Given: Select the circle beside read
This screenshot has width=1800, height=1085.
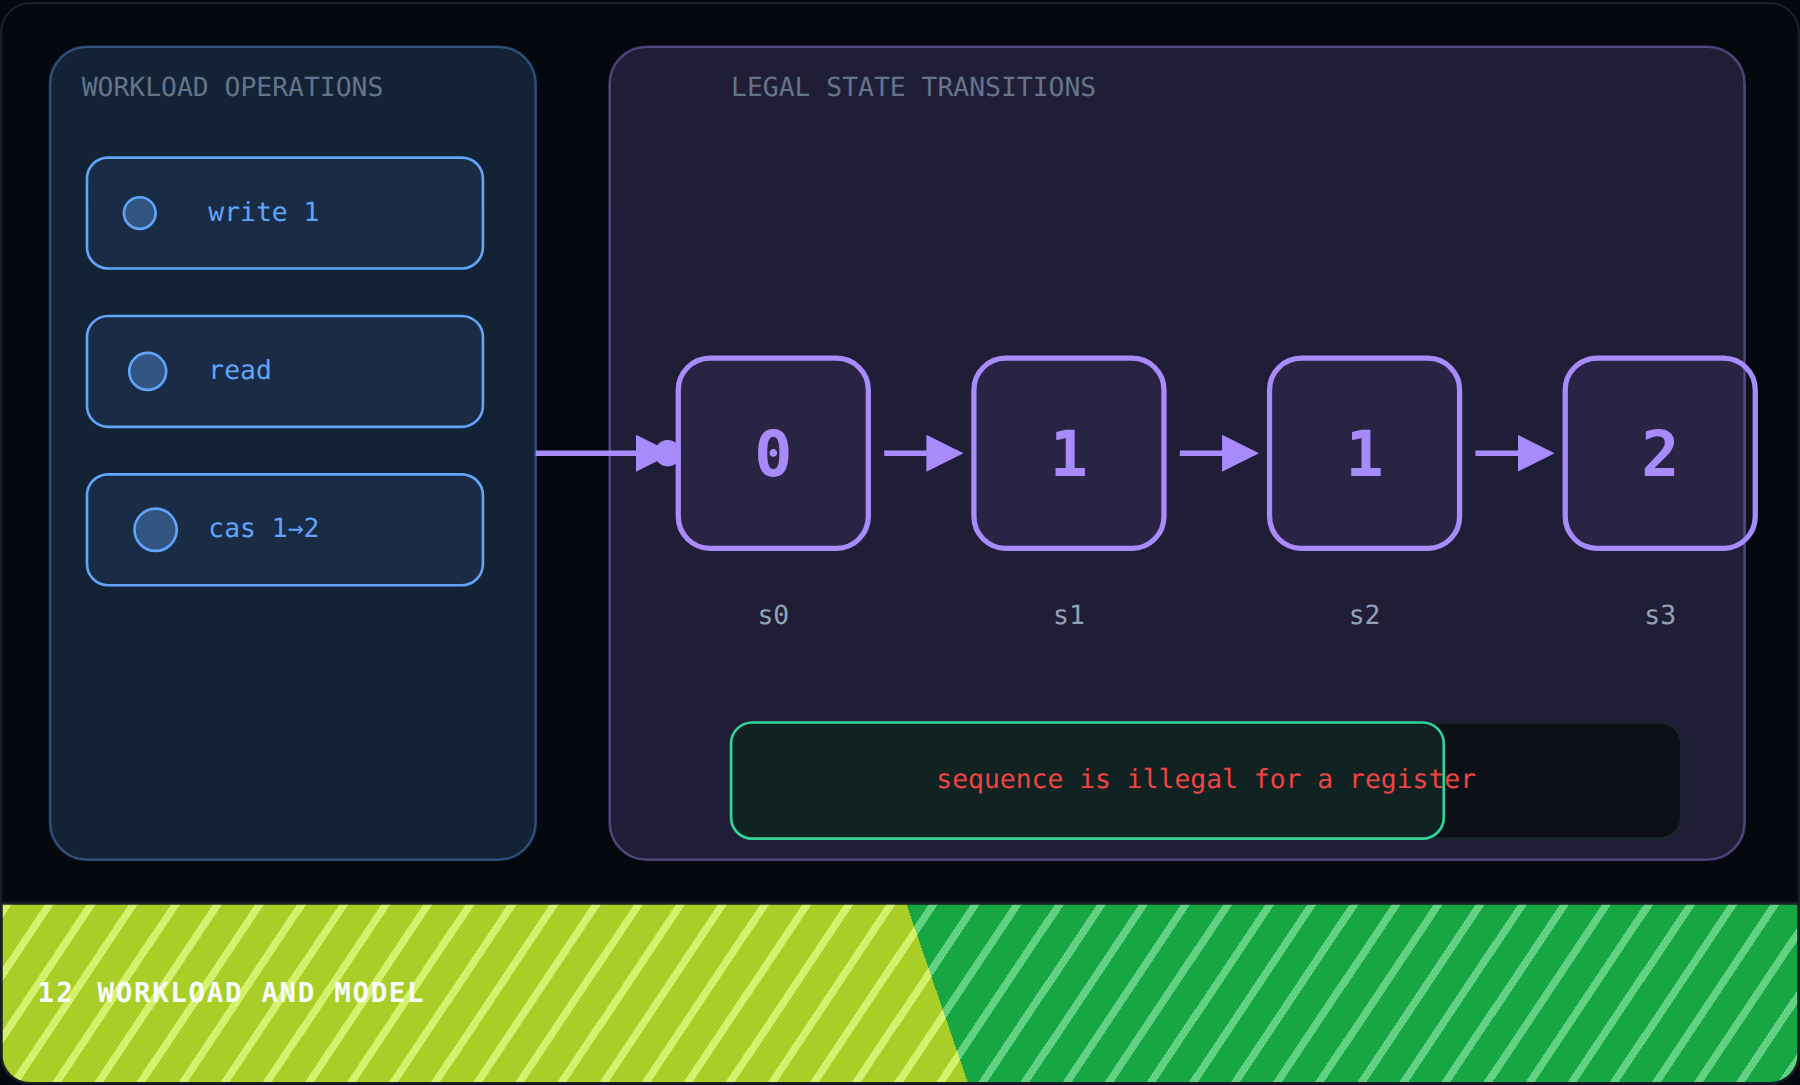Looking at the screenshot, I should coord(148,371).
